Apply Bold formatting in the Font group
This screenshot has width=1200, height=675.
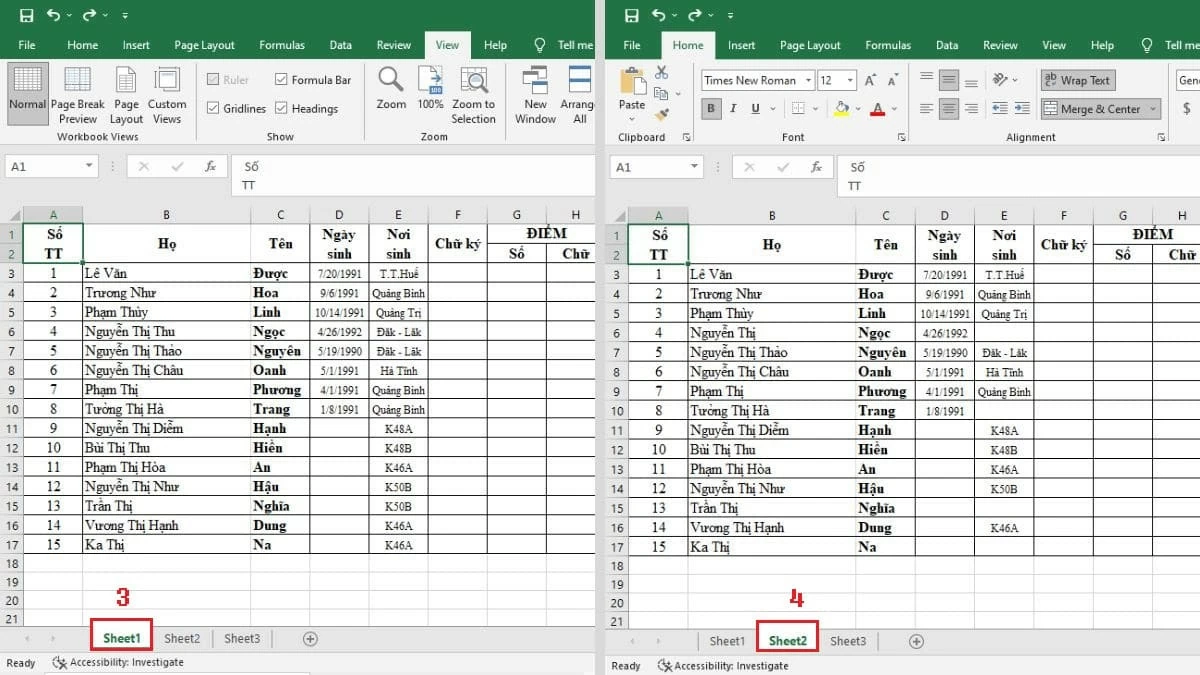click(x=712, y=108)
